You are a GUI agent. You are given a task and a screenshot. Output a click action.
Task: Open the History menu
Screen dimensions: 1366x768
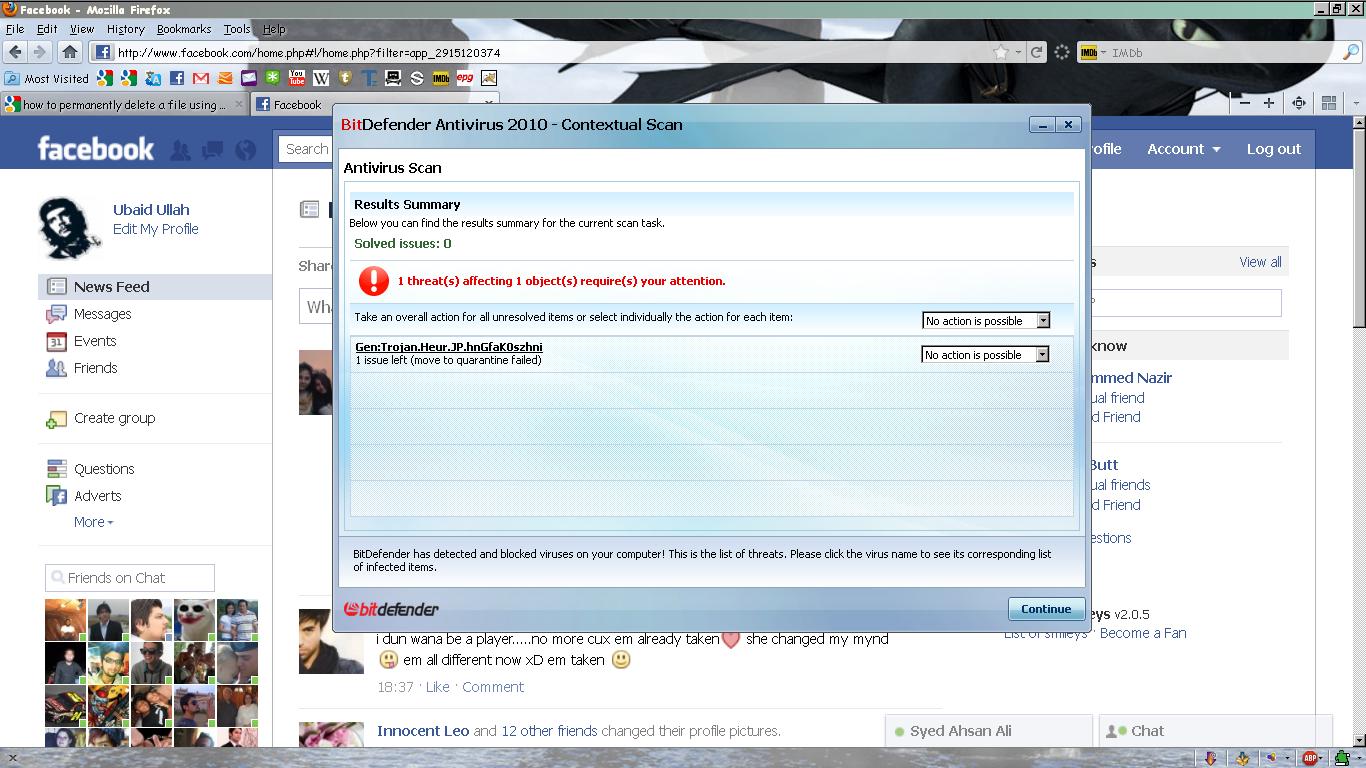(x=125, y=29)
